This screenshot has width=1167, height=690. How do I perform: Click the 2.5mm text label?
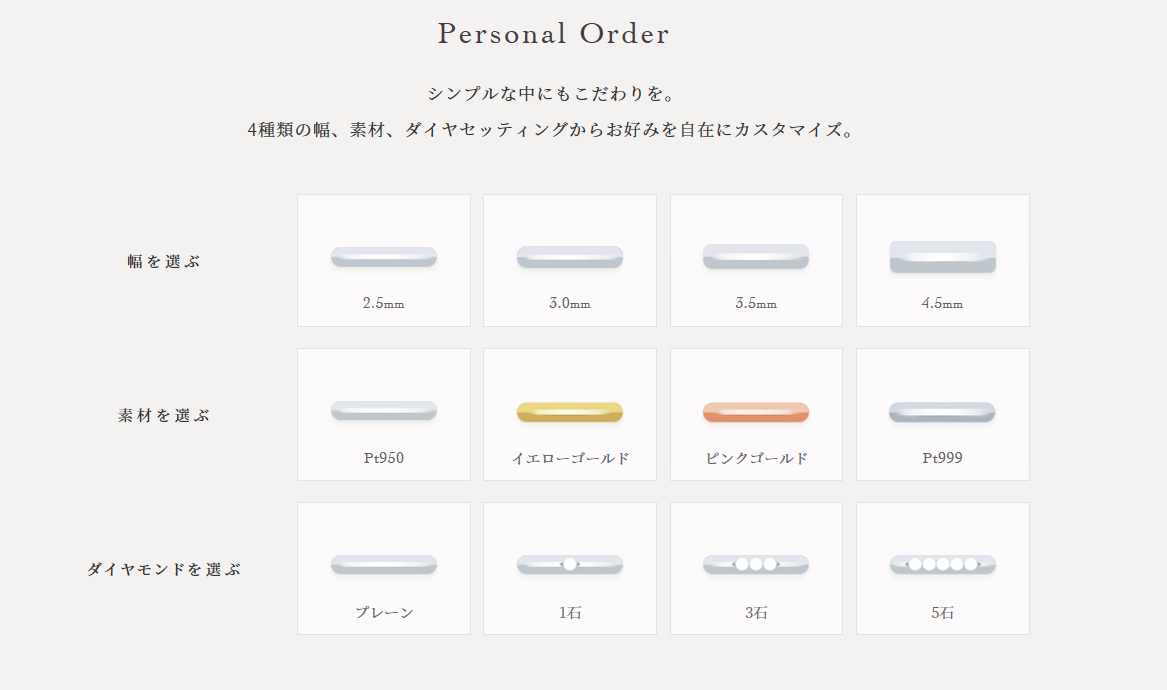(x=383, y=303)
